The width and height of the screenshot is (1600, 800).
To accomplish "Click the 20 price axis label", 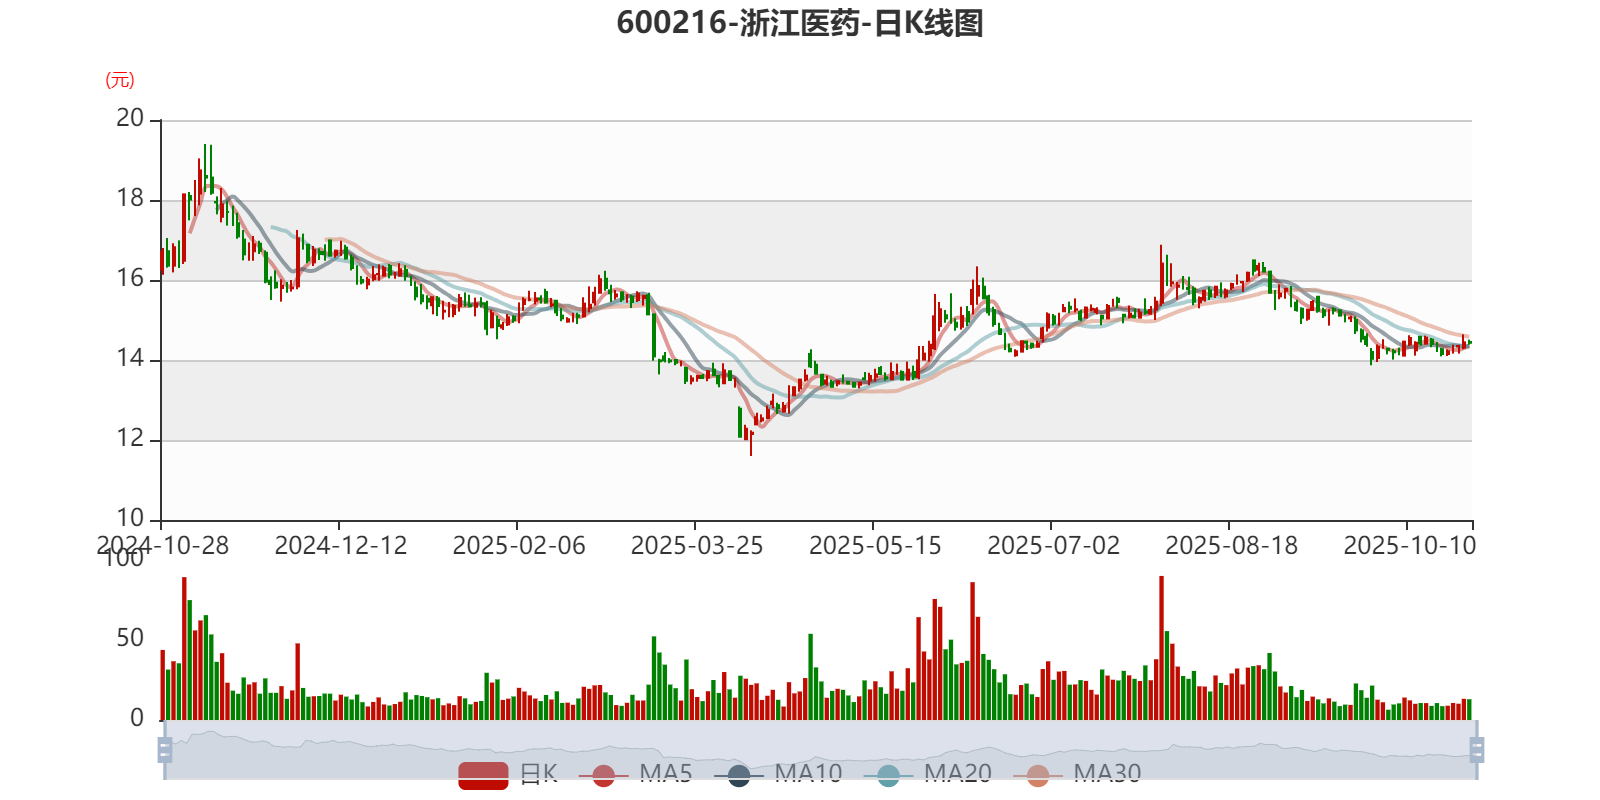I will click(130, 118).
